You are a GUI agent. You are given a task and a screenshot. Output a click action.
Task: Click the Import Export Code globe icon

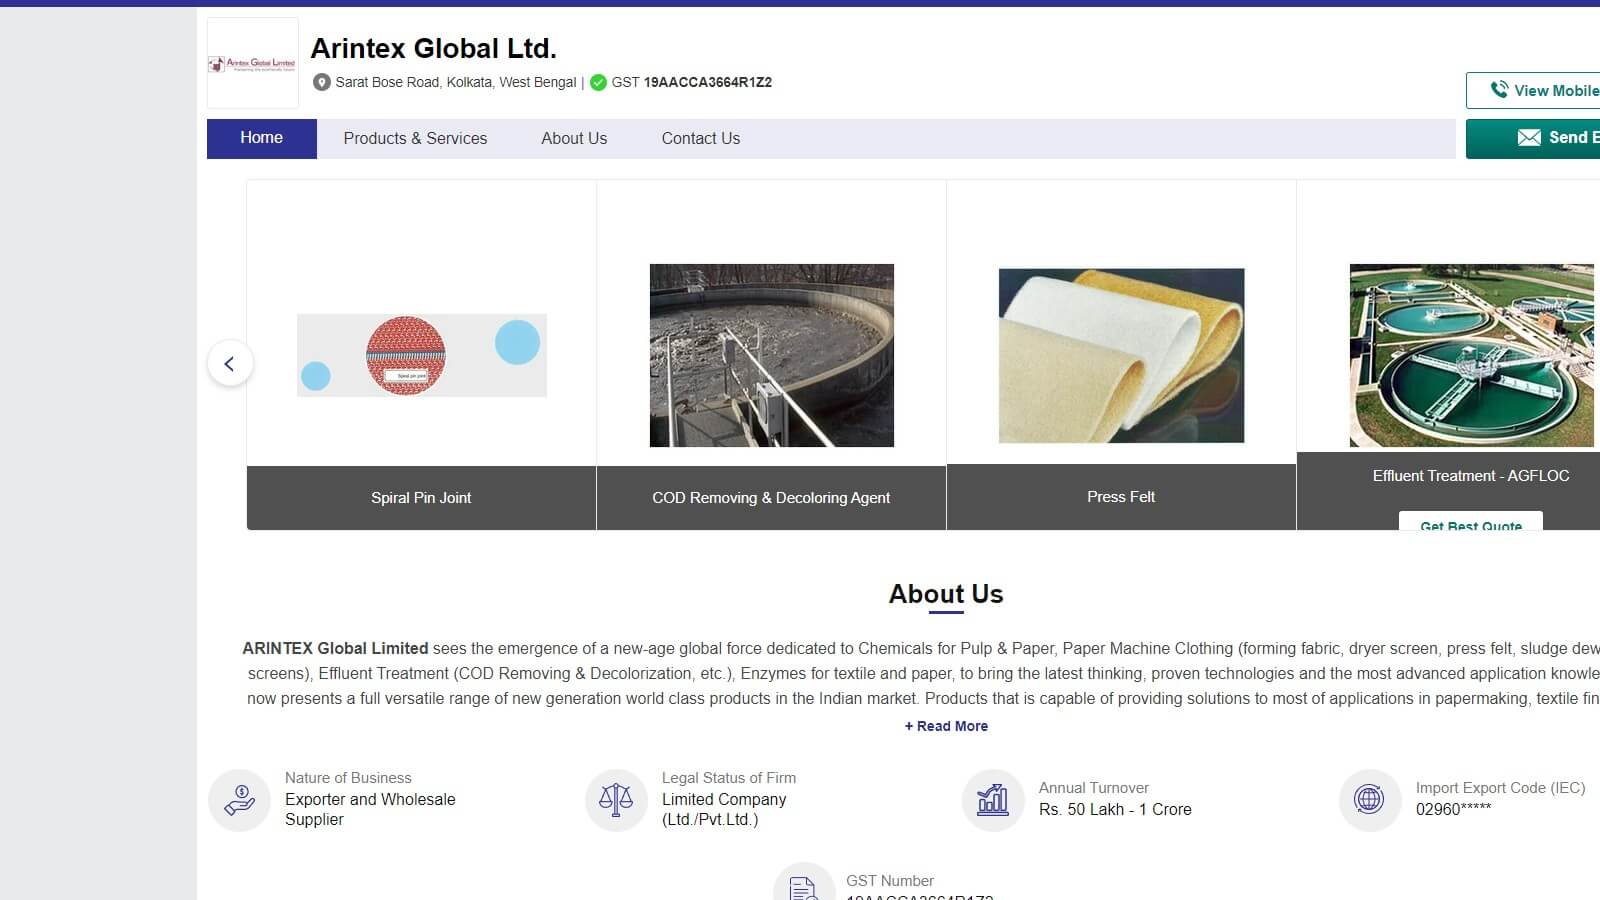(x=1369, y=799)
